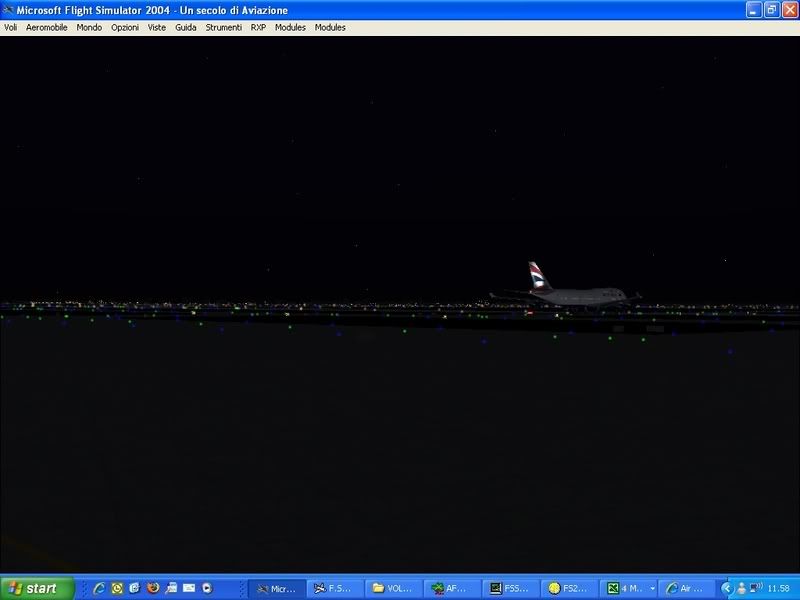The height and width of the screenshot is (600, 800).
Task: Click the network volume tray icon
Action: 756,588
